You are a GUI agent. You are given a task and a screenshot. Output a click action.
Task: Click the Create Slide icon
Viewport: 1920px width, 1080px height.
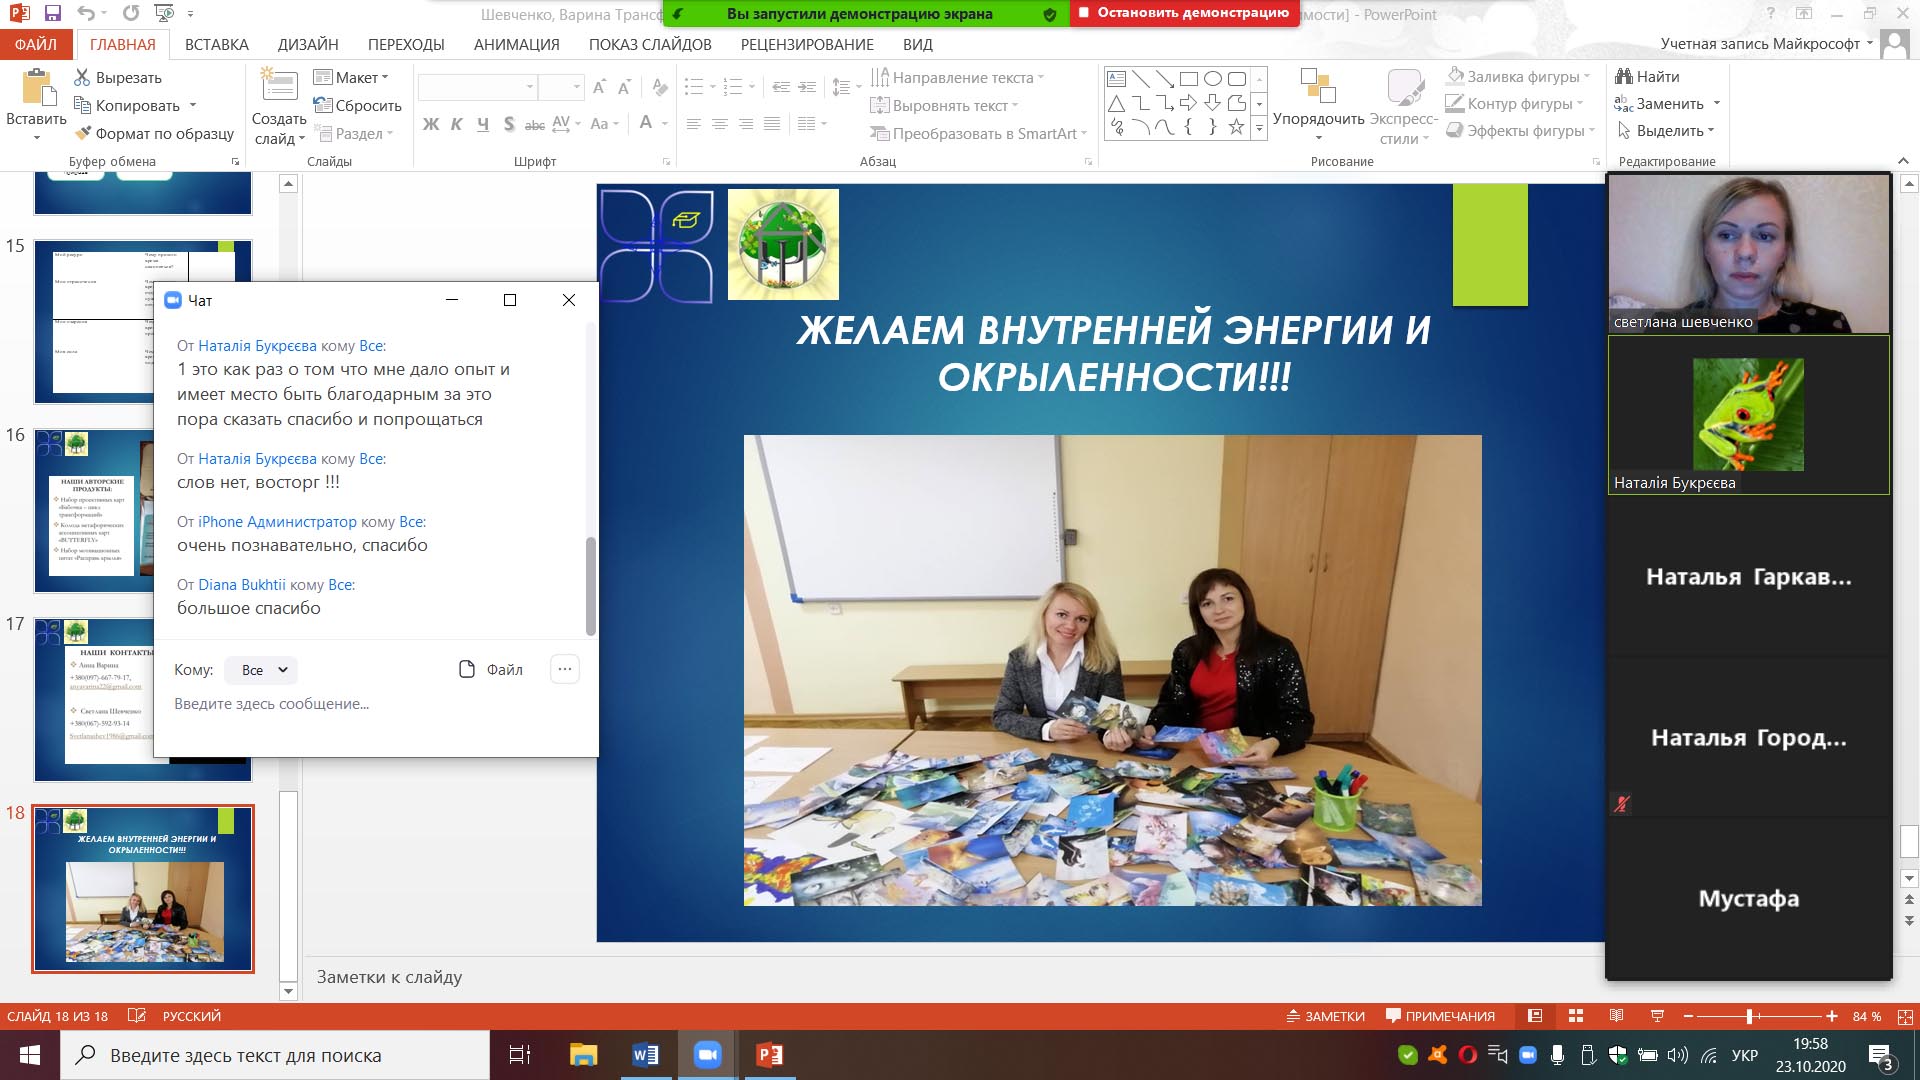279,86
